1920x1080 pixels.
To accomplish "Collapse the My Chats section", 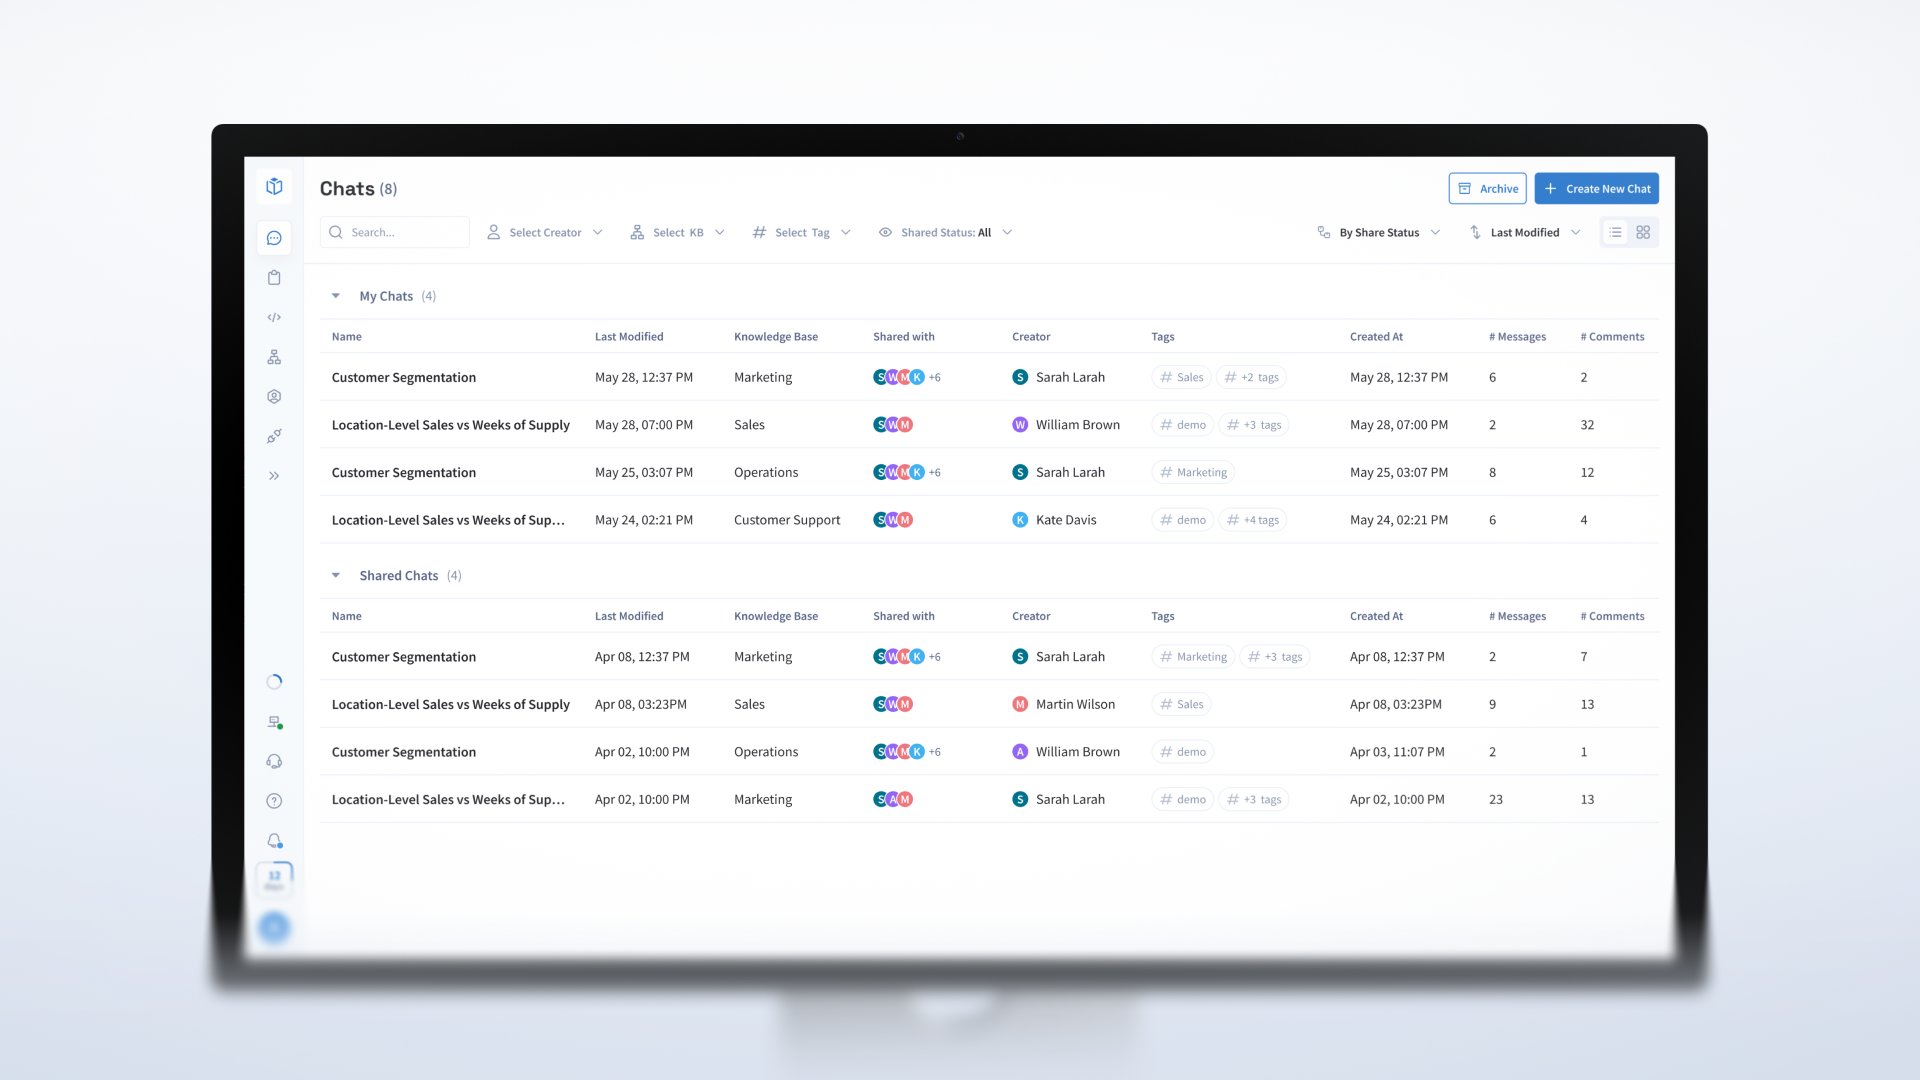I will tap(336, 296).
